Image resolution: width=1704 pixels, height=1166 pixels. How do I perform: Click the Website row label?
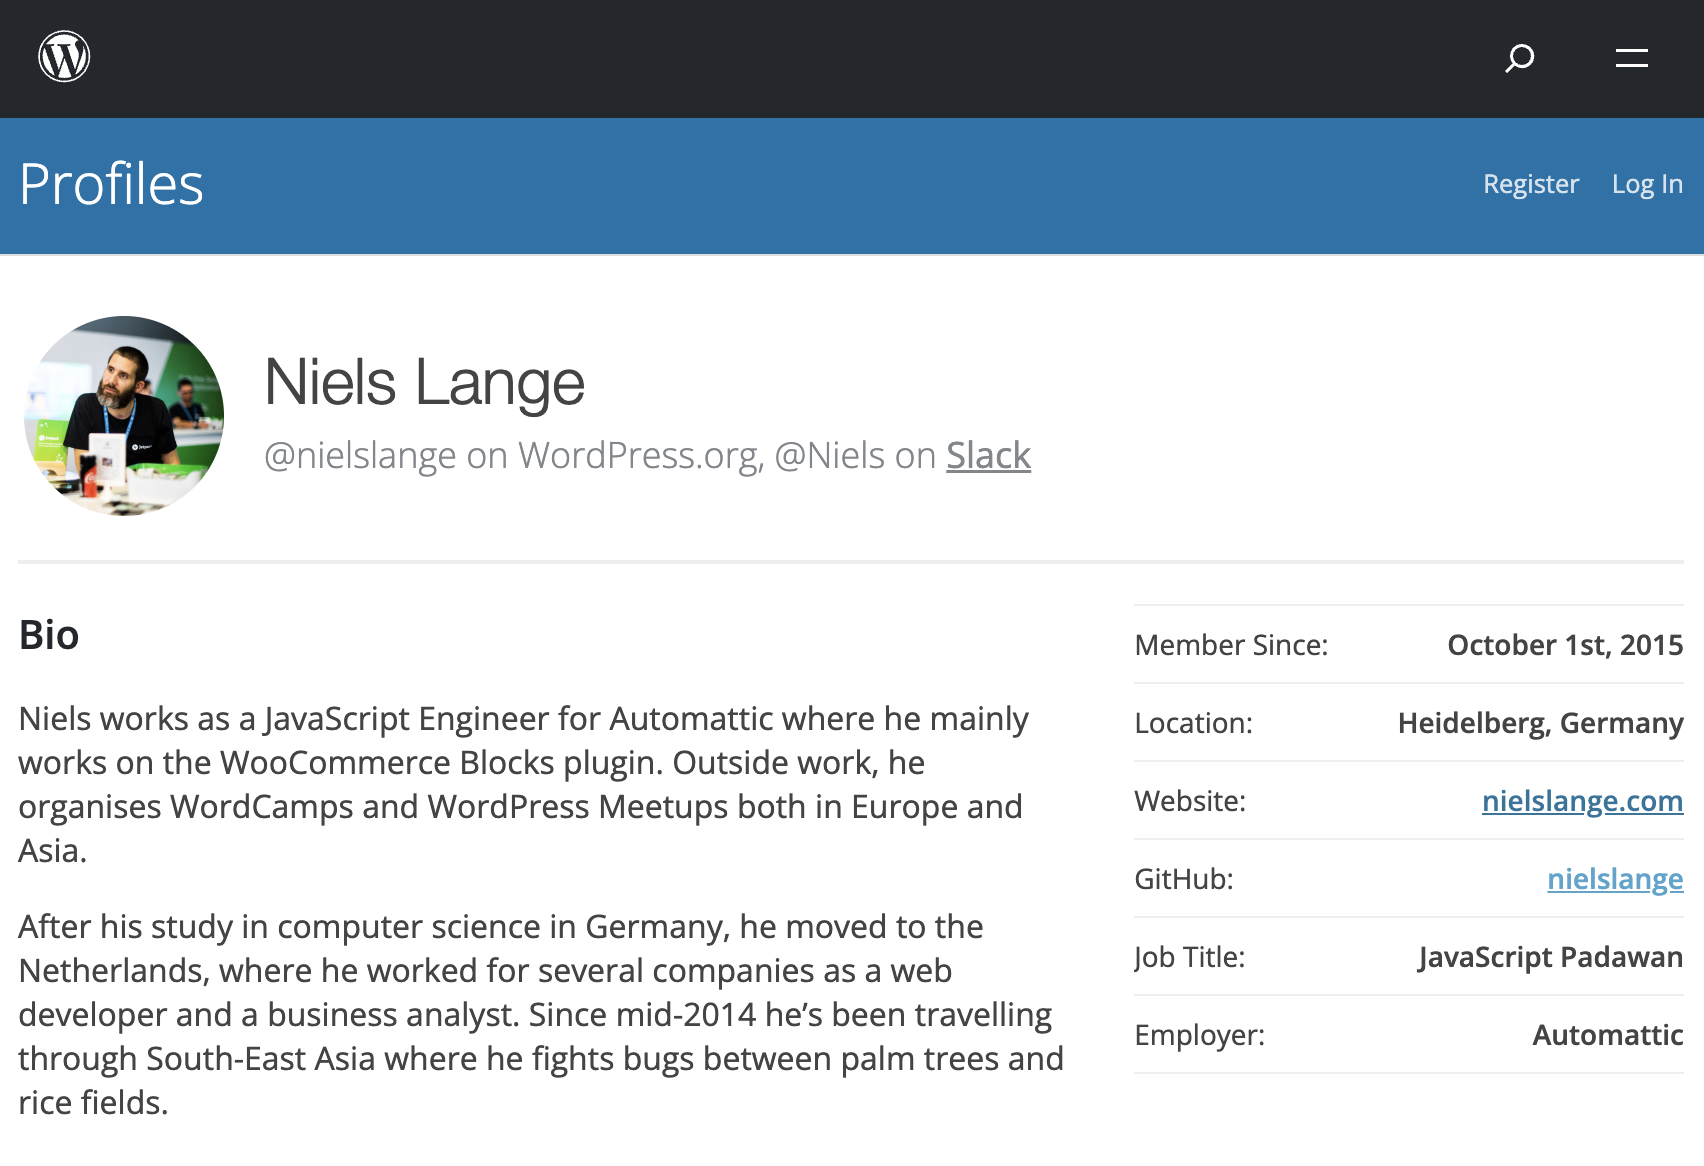click(x=1189, y=801)
